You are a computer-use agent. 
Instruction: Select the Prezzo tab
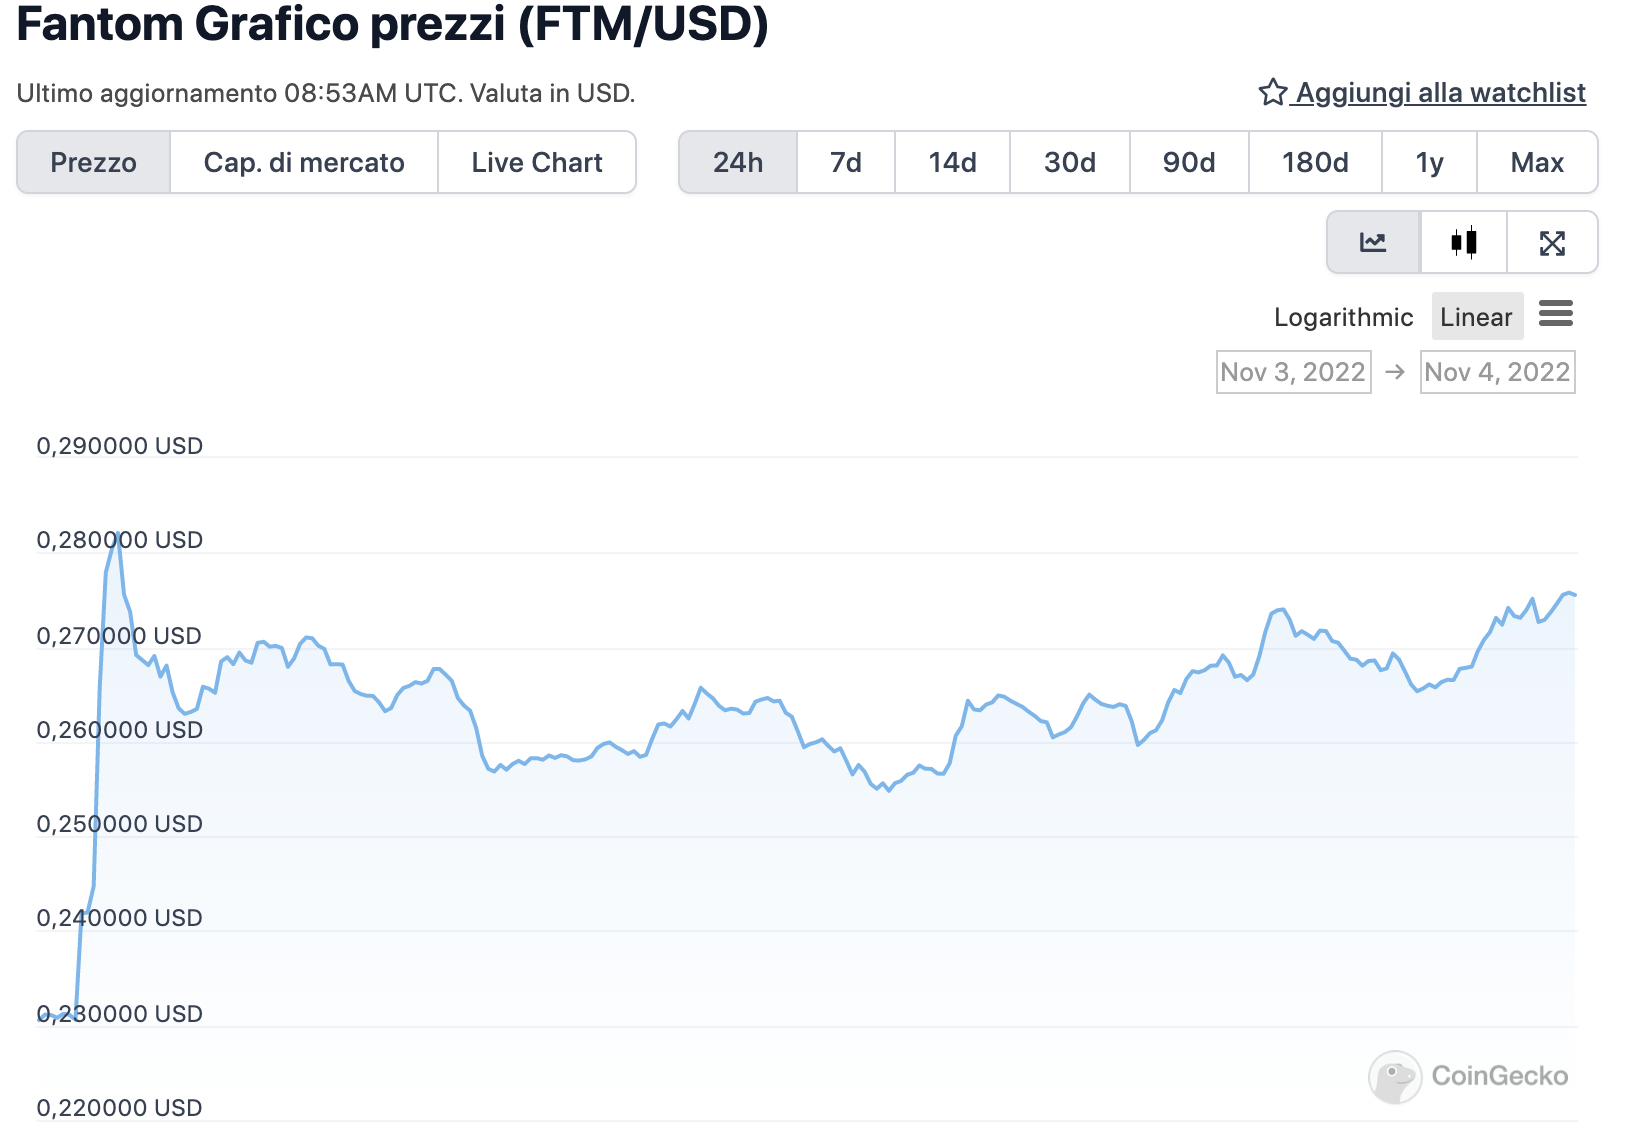[94, 162]
